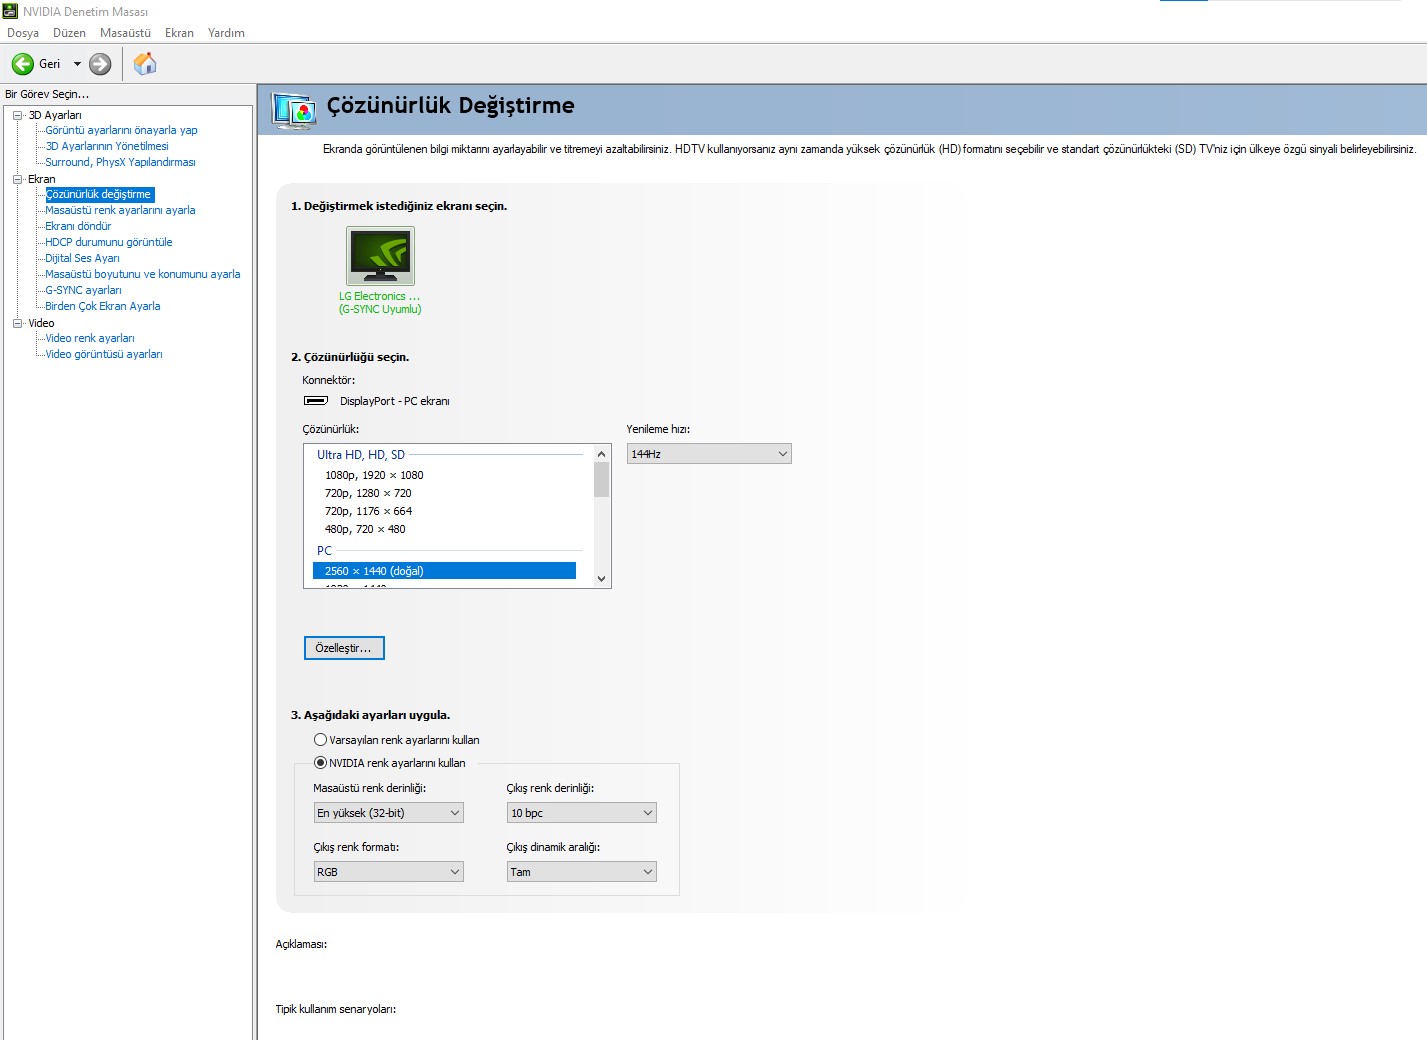The width and height of the screenshot is (1427, 1040).
Task: Open 'Görüntü ayarlarını önayarla yap' link
Action: [121, 130]
